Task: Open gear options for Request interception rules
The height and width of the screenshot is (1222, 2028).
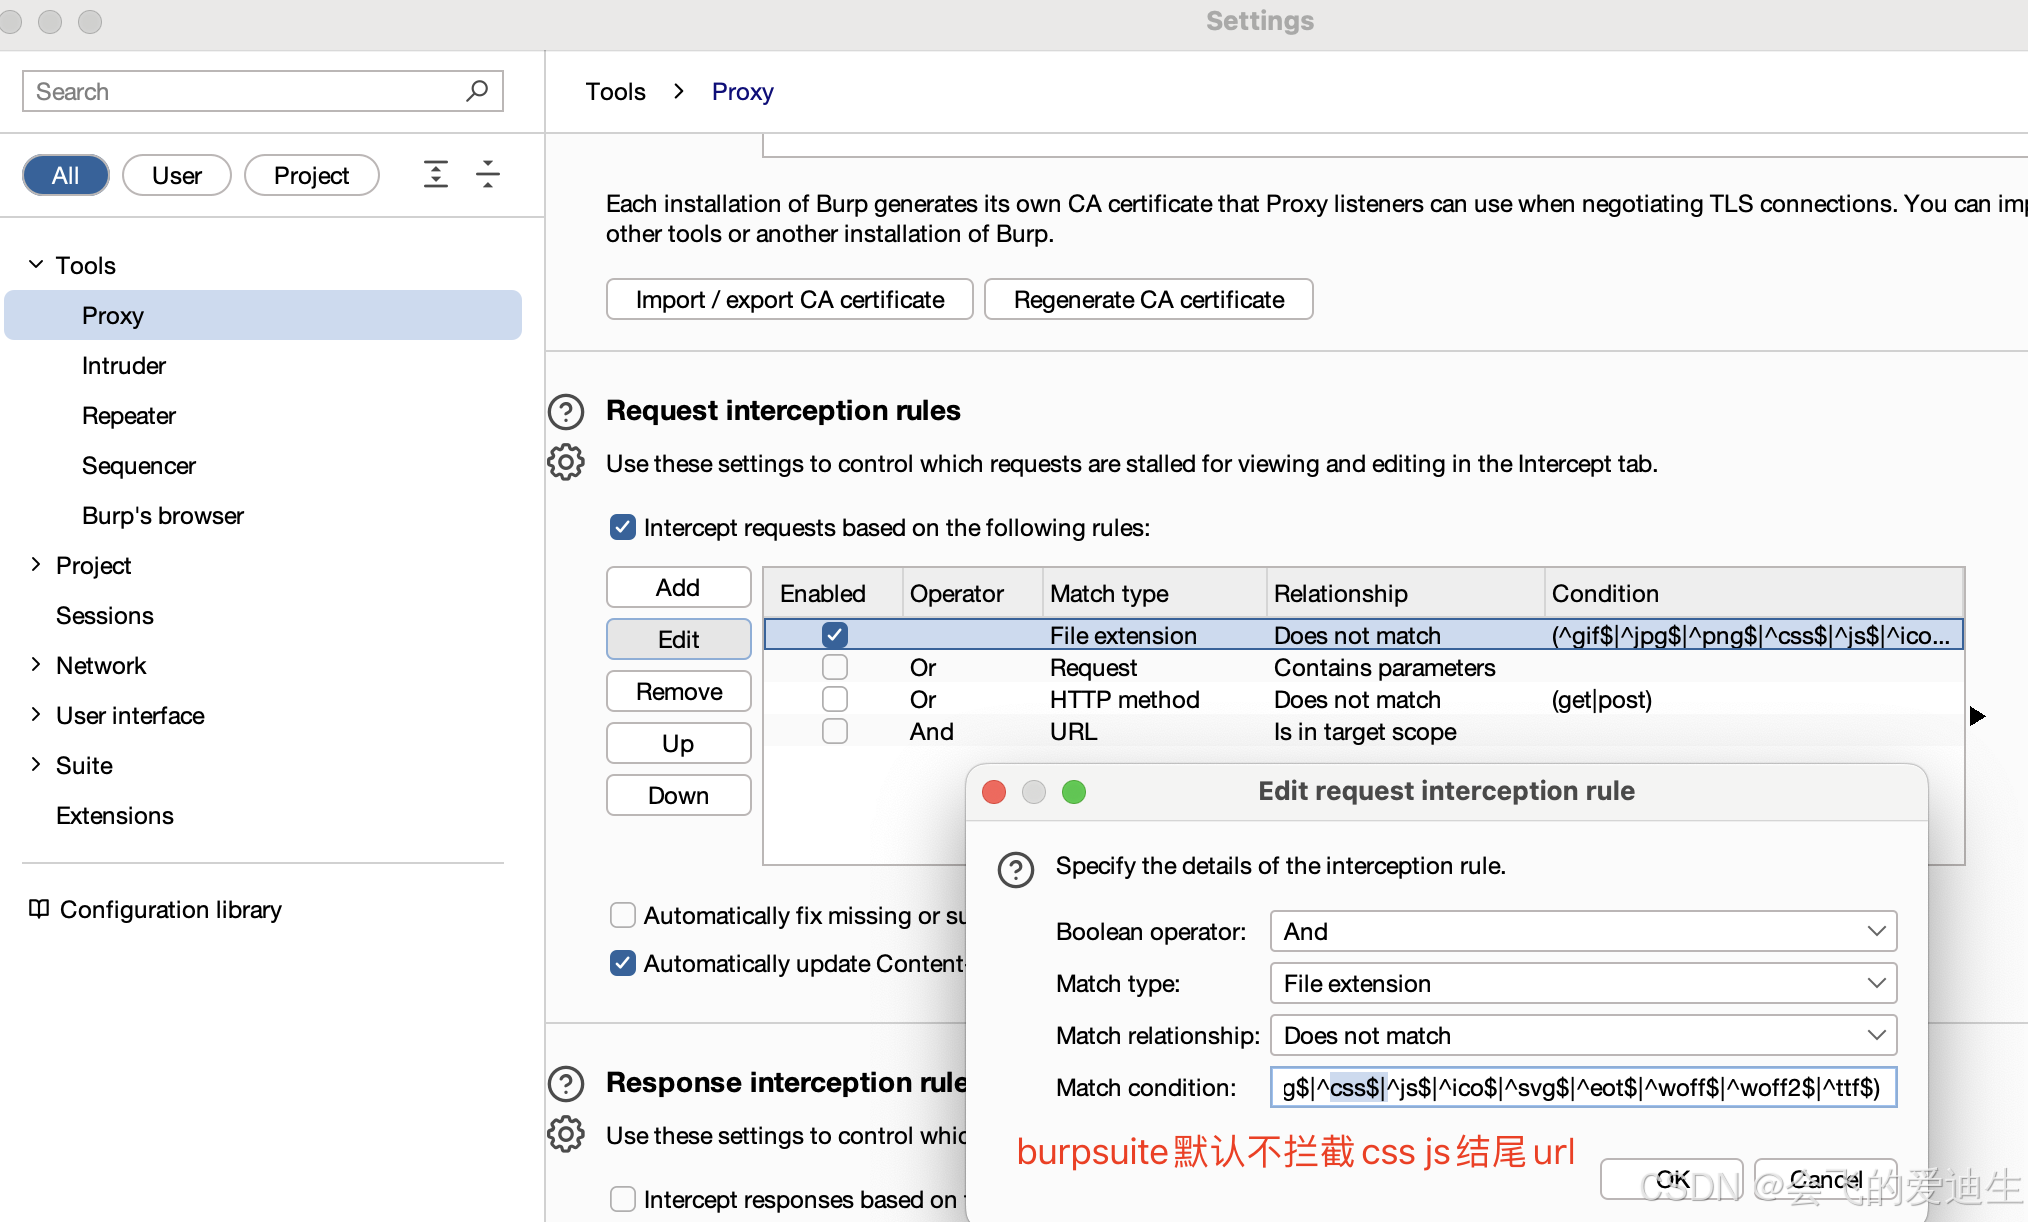Action: click(x=566, y=463)
